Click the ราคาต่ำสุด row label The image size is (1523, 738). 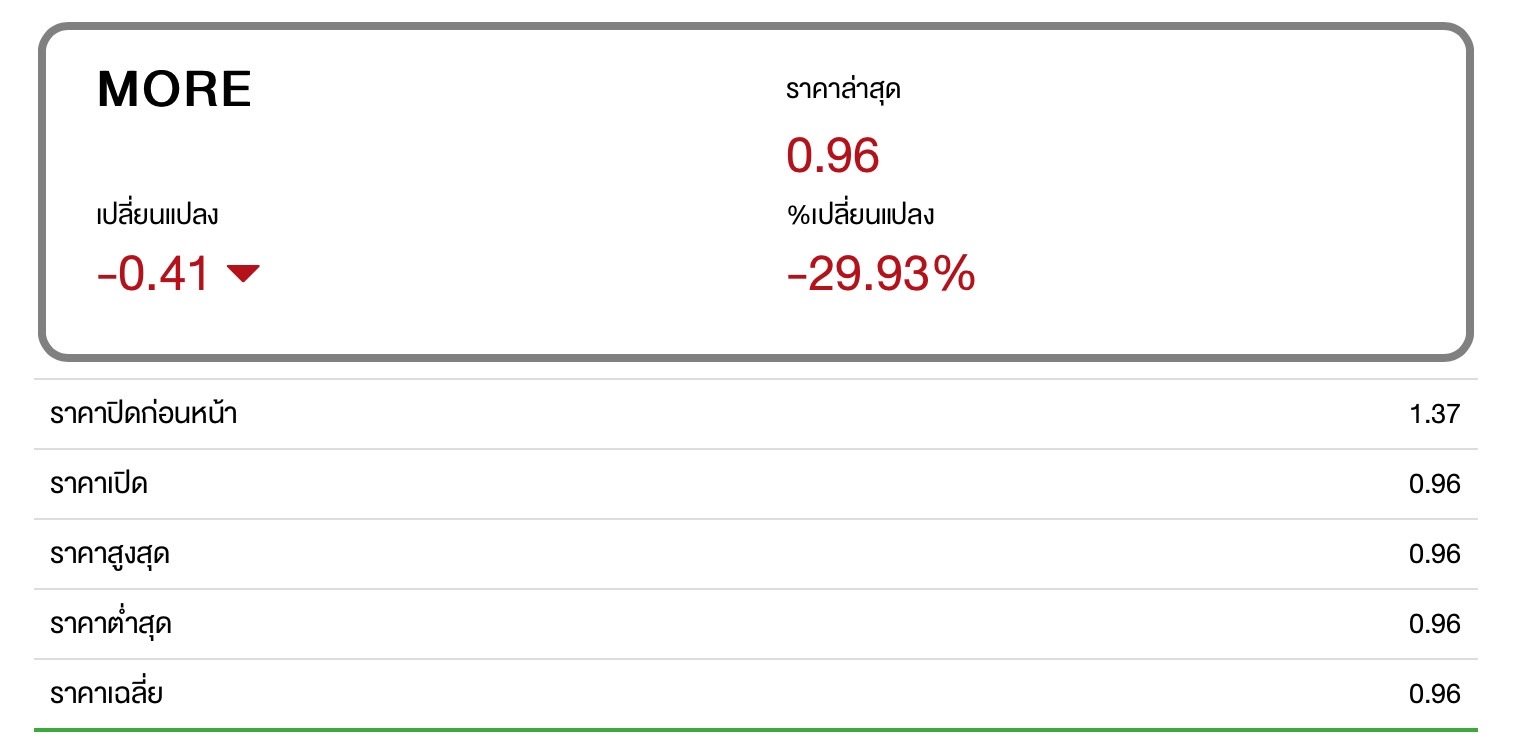110,625
